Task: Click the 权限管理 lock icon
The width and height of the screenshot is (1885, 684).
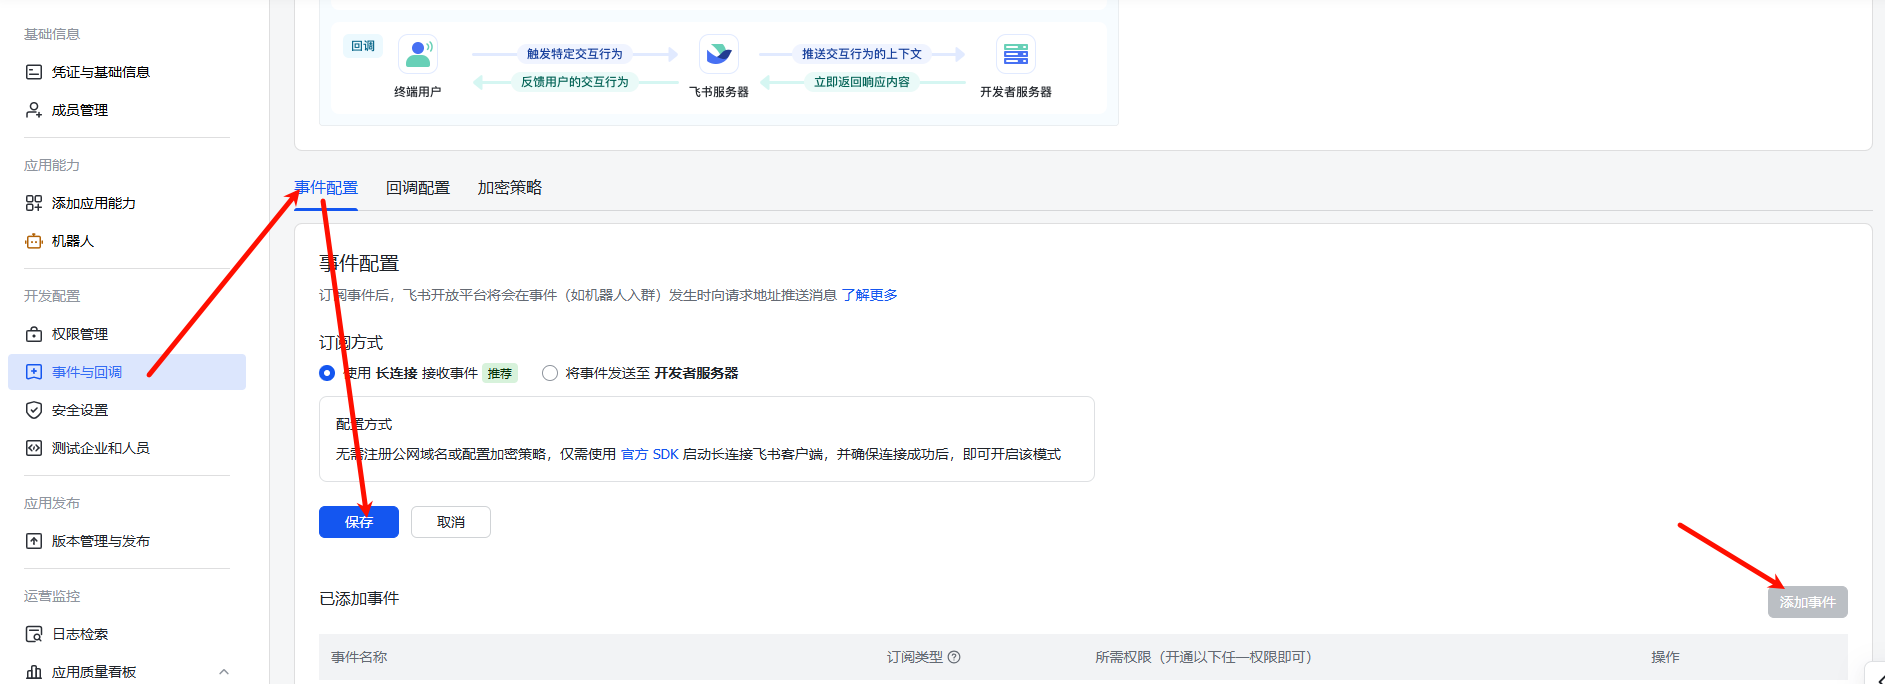Action: [x=34, y=334]
